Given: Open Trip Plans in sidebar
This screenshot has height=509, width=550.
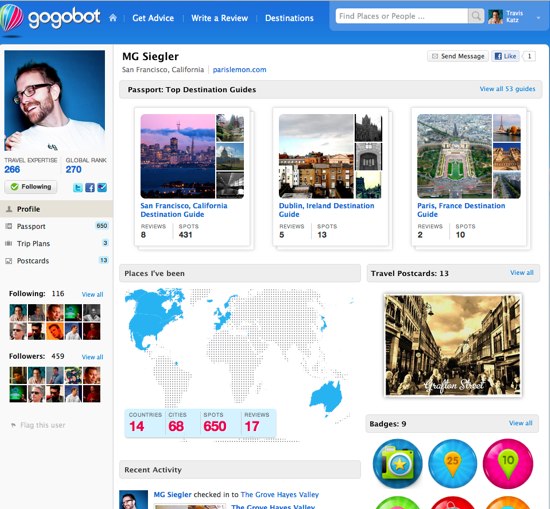Looking at the screenshot, I should pos(56,243).
